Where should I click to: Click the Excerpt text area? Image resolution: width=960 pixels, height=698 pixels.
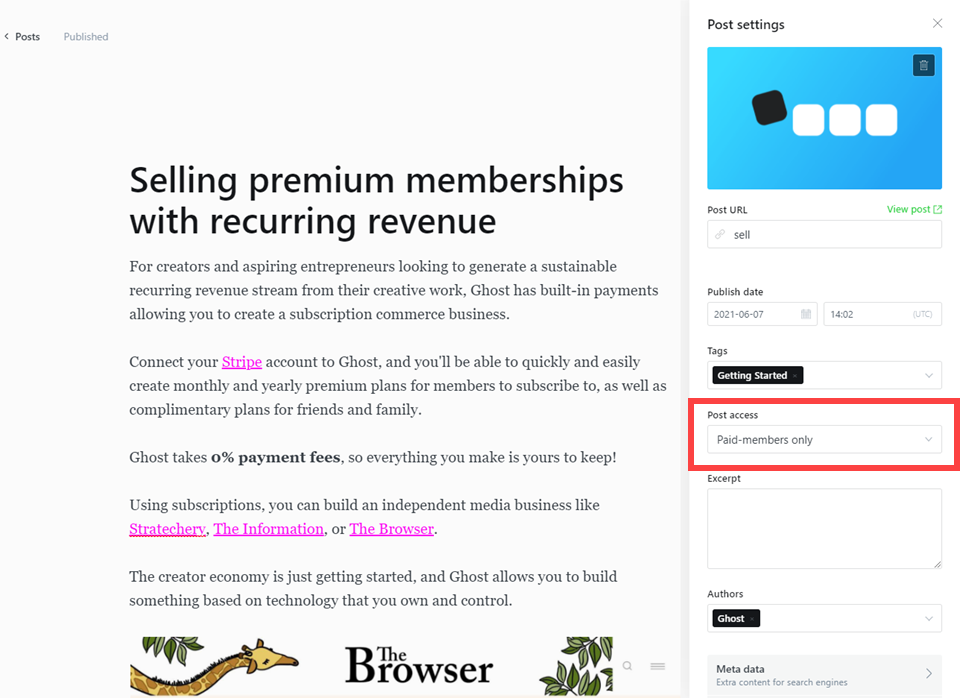(824, 528)
